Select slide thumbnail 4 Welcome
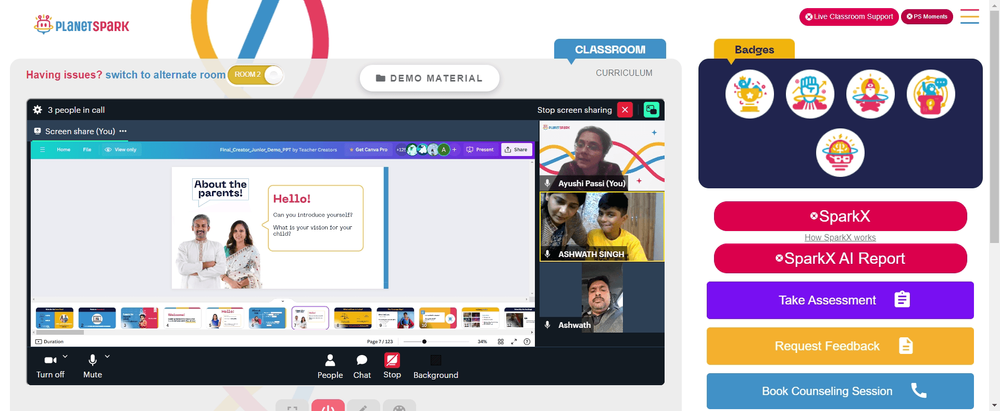1000x411 pixels. (x=182, y=318)
